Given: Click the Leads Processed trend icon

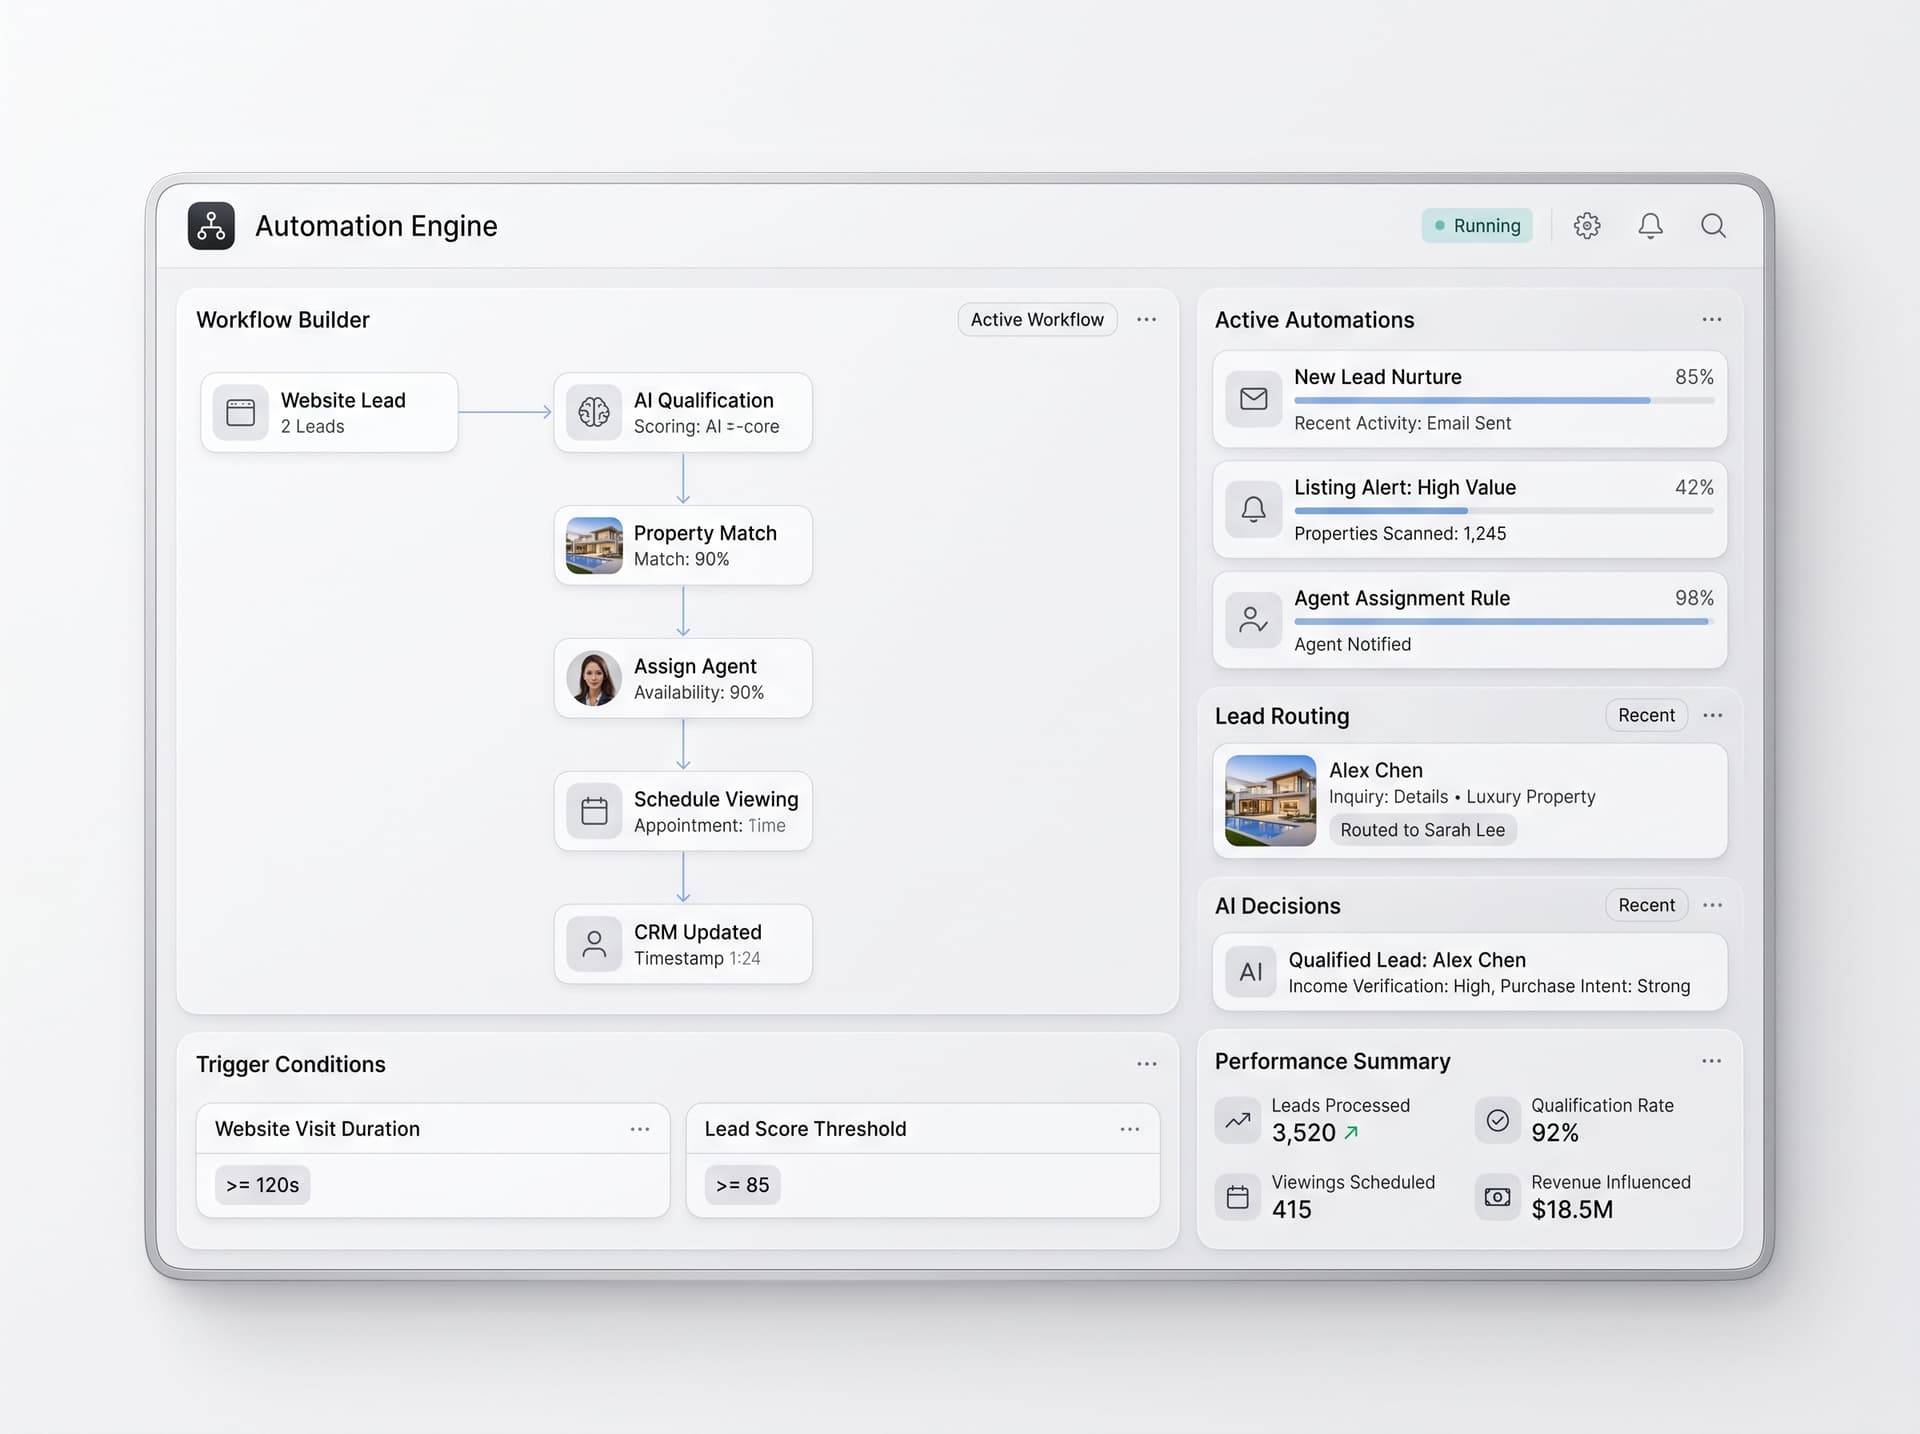Looking at the screenshot, I should pyautogui.click(x=1238, y=1120).
